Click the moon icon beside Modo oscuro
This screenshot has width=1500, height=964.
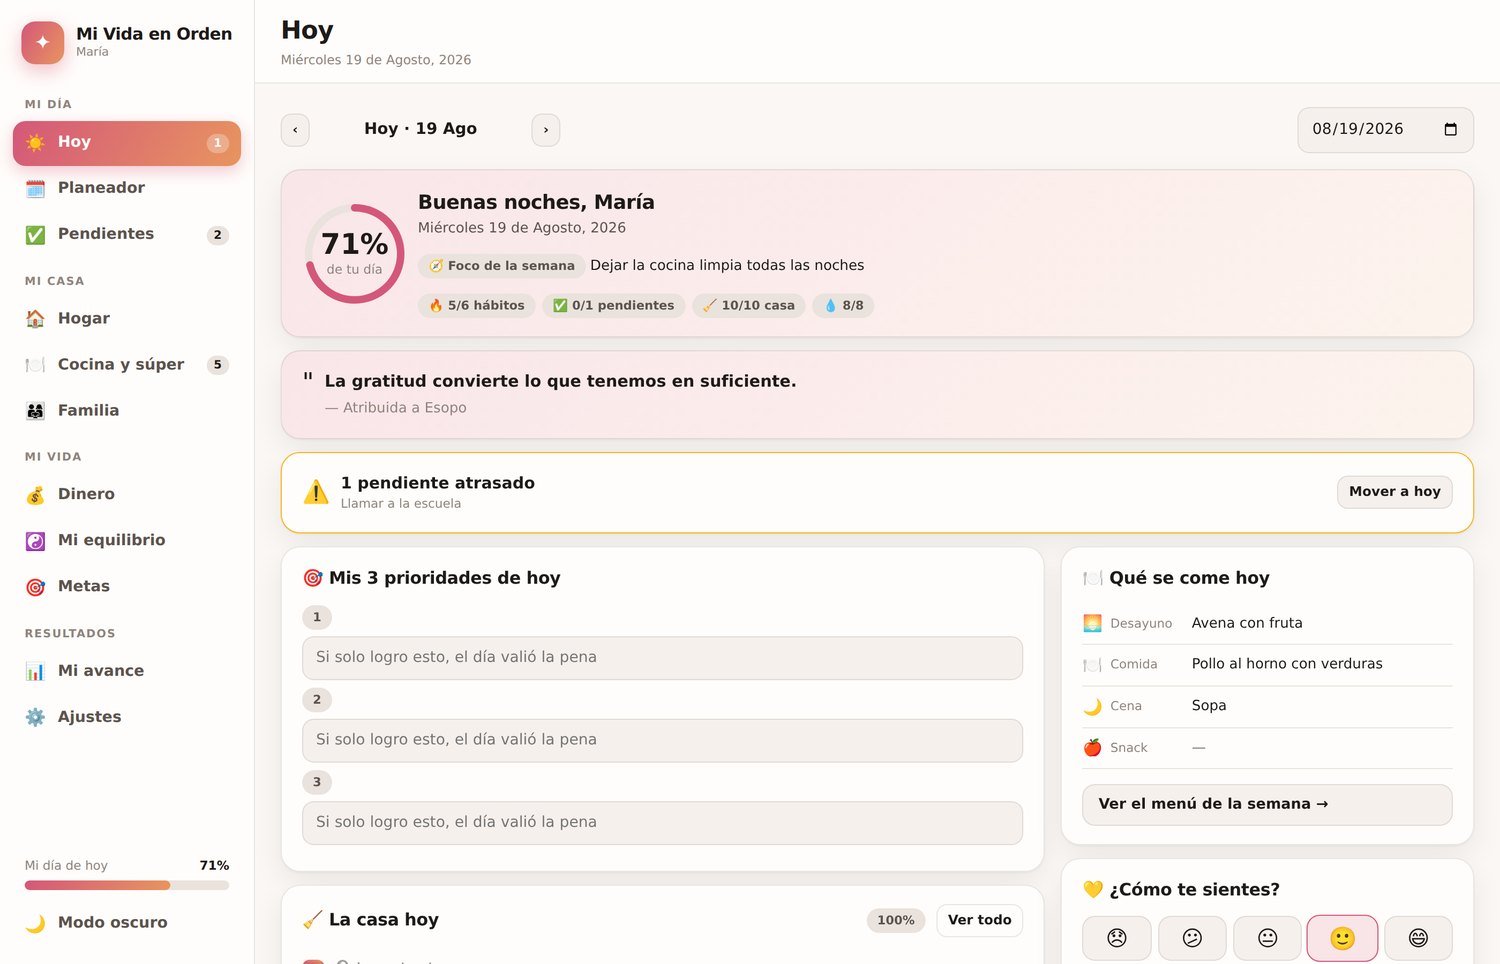coord(35,923)
